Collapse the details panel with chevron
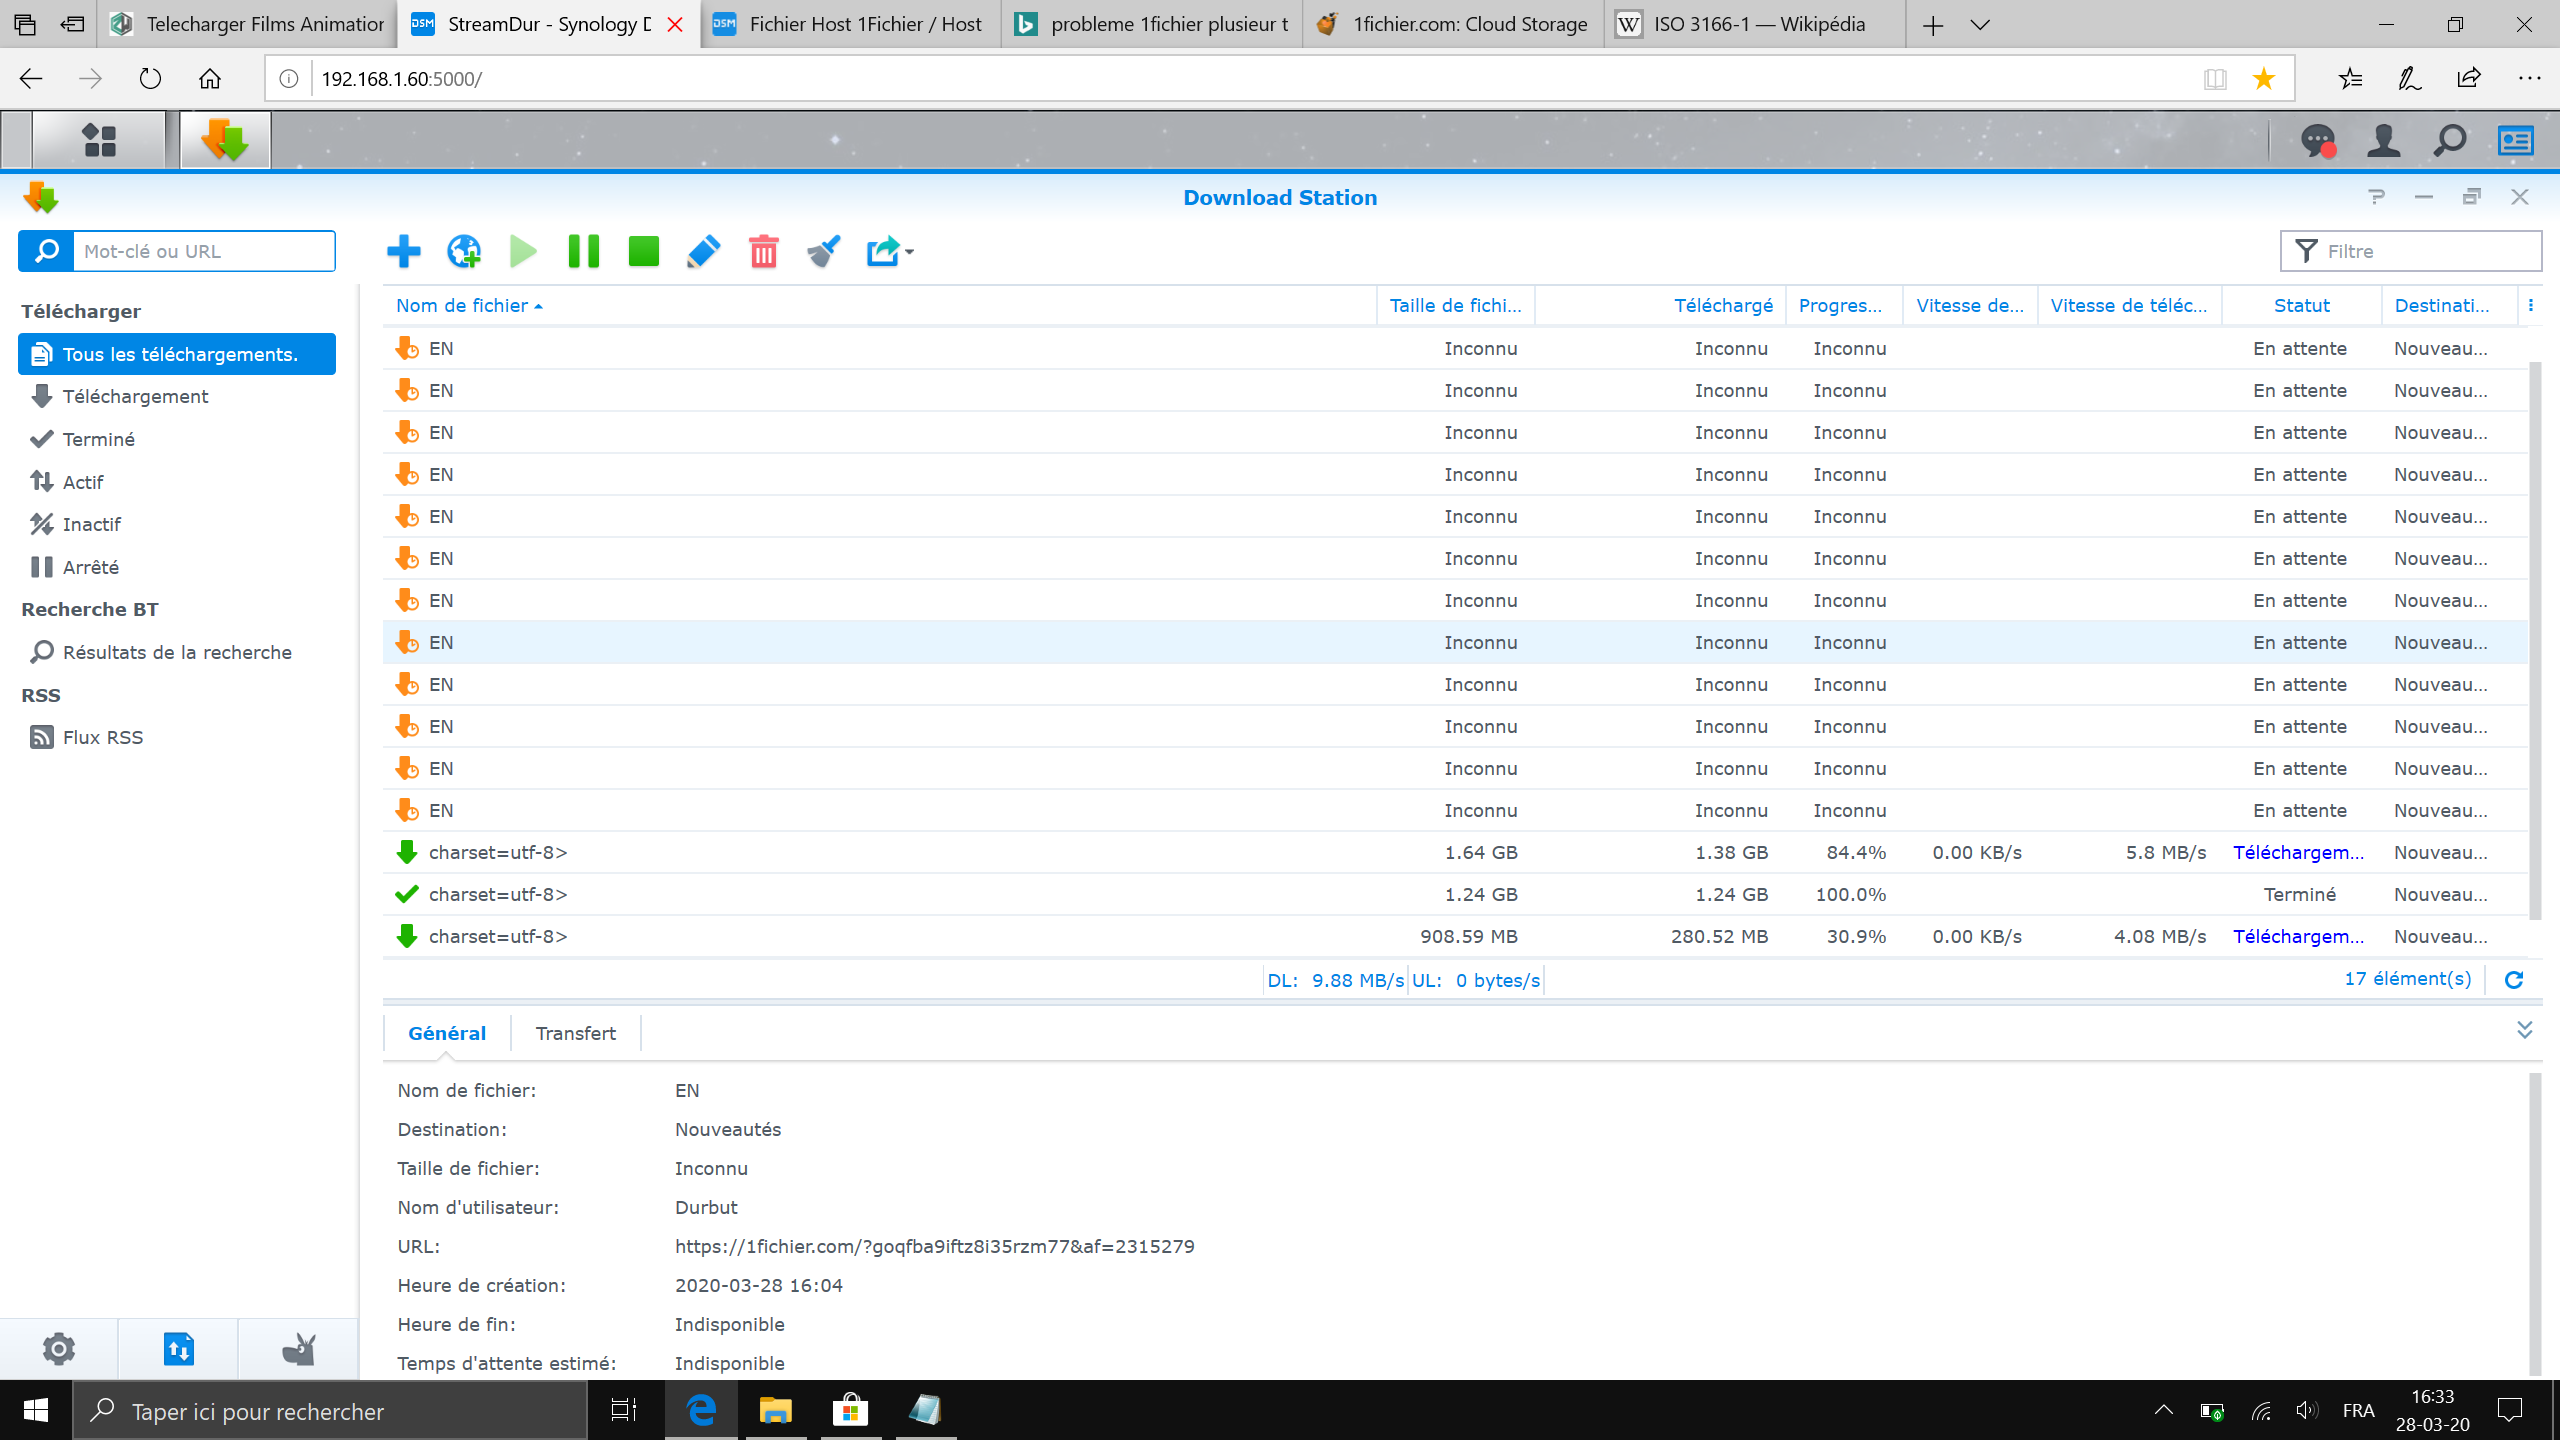The height and width of the screenshot is (1440, 2560). [2524, 1030]
